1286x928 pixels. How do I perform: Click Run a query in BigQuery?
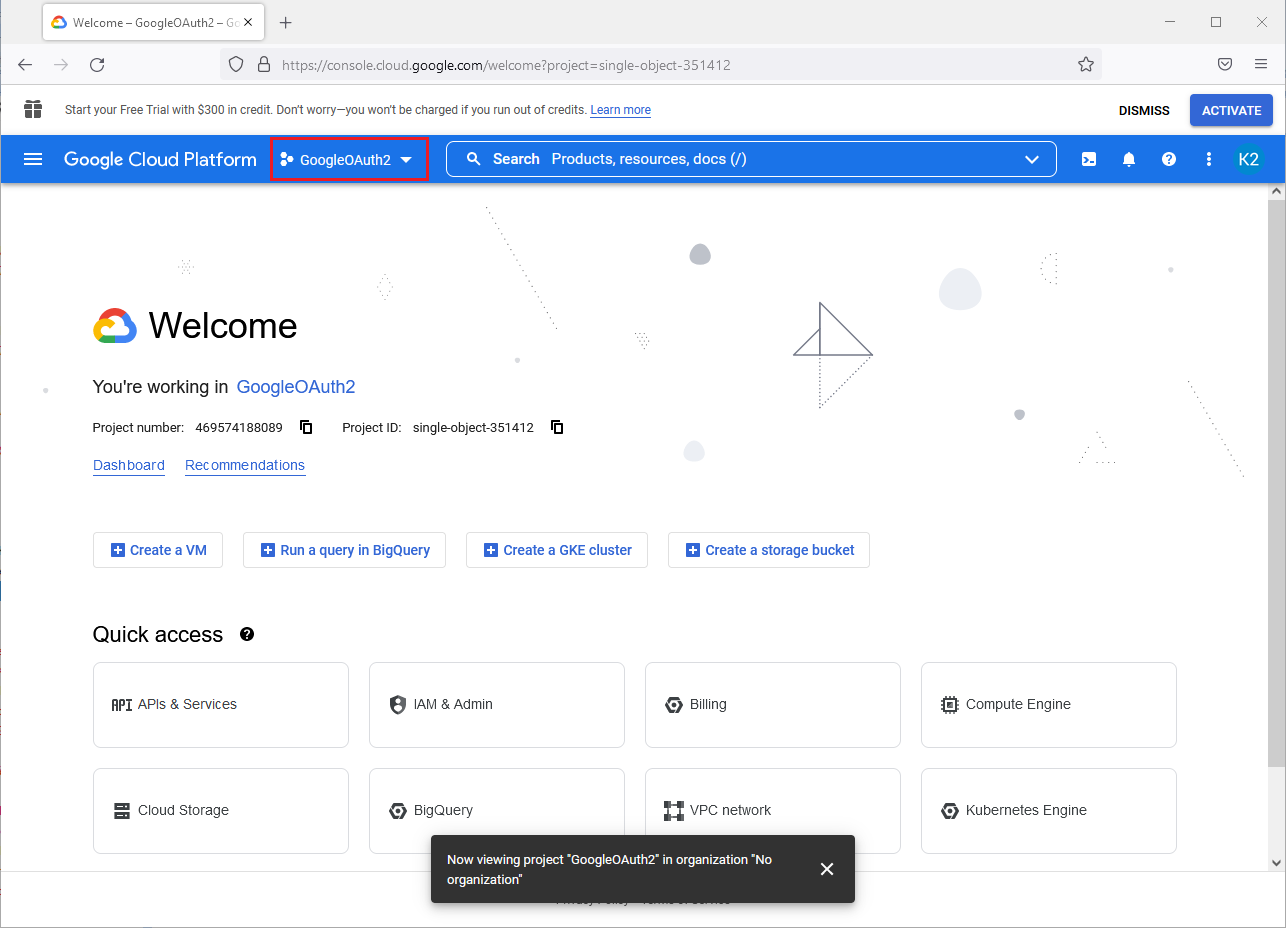[x=344, y=550]
